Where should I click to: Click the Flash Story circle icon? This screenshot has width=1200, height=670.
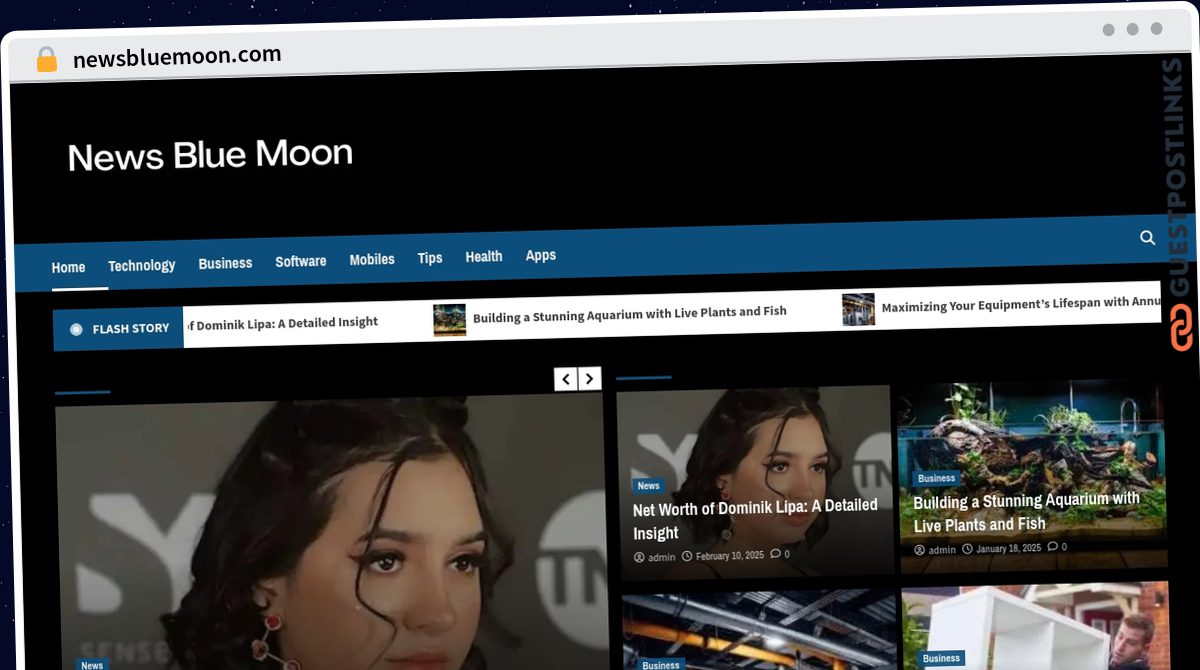(76, 329)
